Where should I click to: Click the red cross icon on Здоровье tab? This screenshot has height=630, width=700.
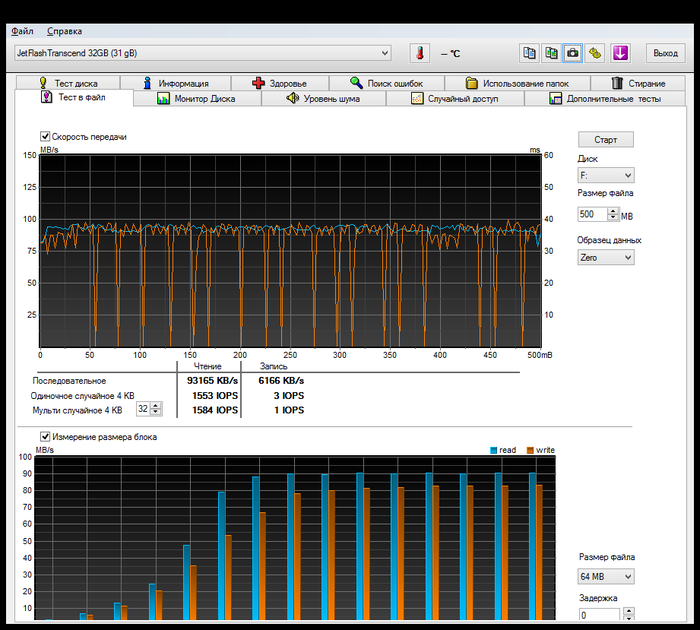click(258, 83)
